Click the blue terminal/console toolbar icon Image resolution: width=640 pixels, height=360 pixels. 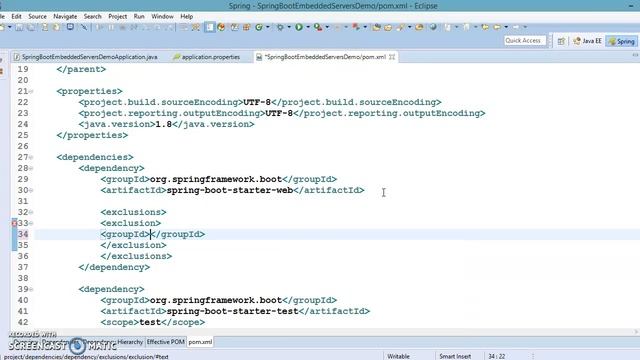70,27
